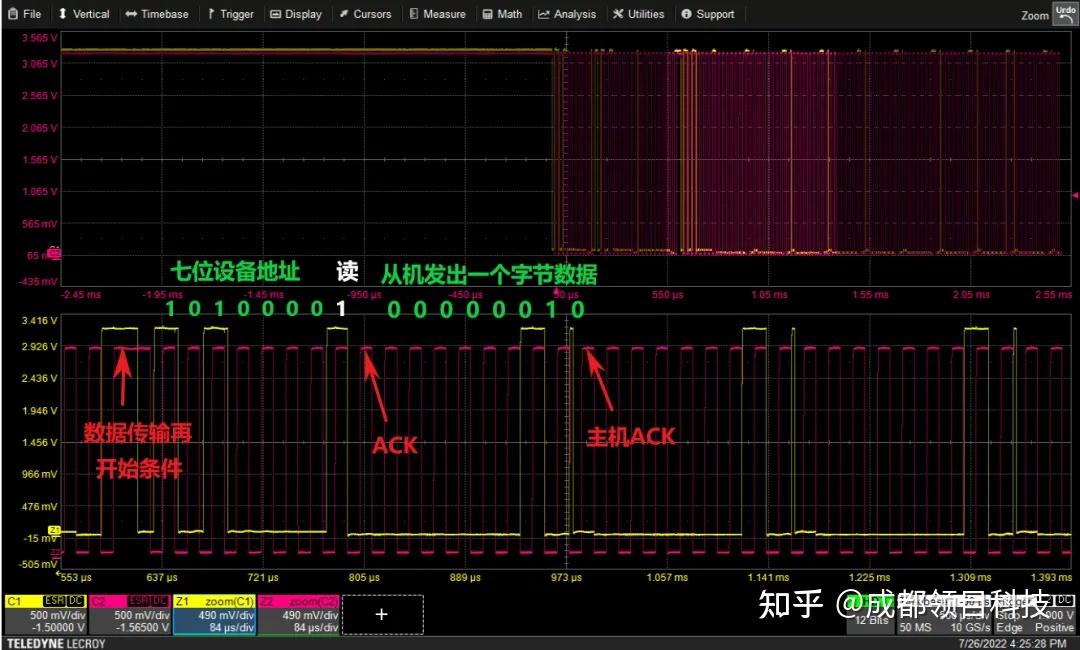The image size is (1080, 650).
Task: Toggle channel C2 via its descriptor box
Action: 130,613
